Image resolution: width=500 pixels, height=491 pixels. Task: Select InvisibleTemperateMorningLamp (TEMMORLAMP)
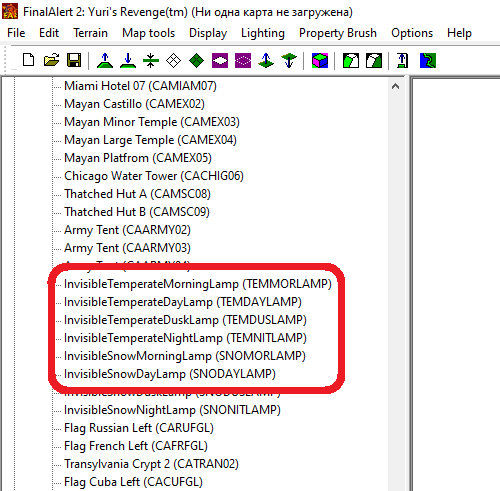[x=198, y=284]
